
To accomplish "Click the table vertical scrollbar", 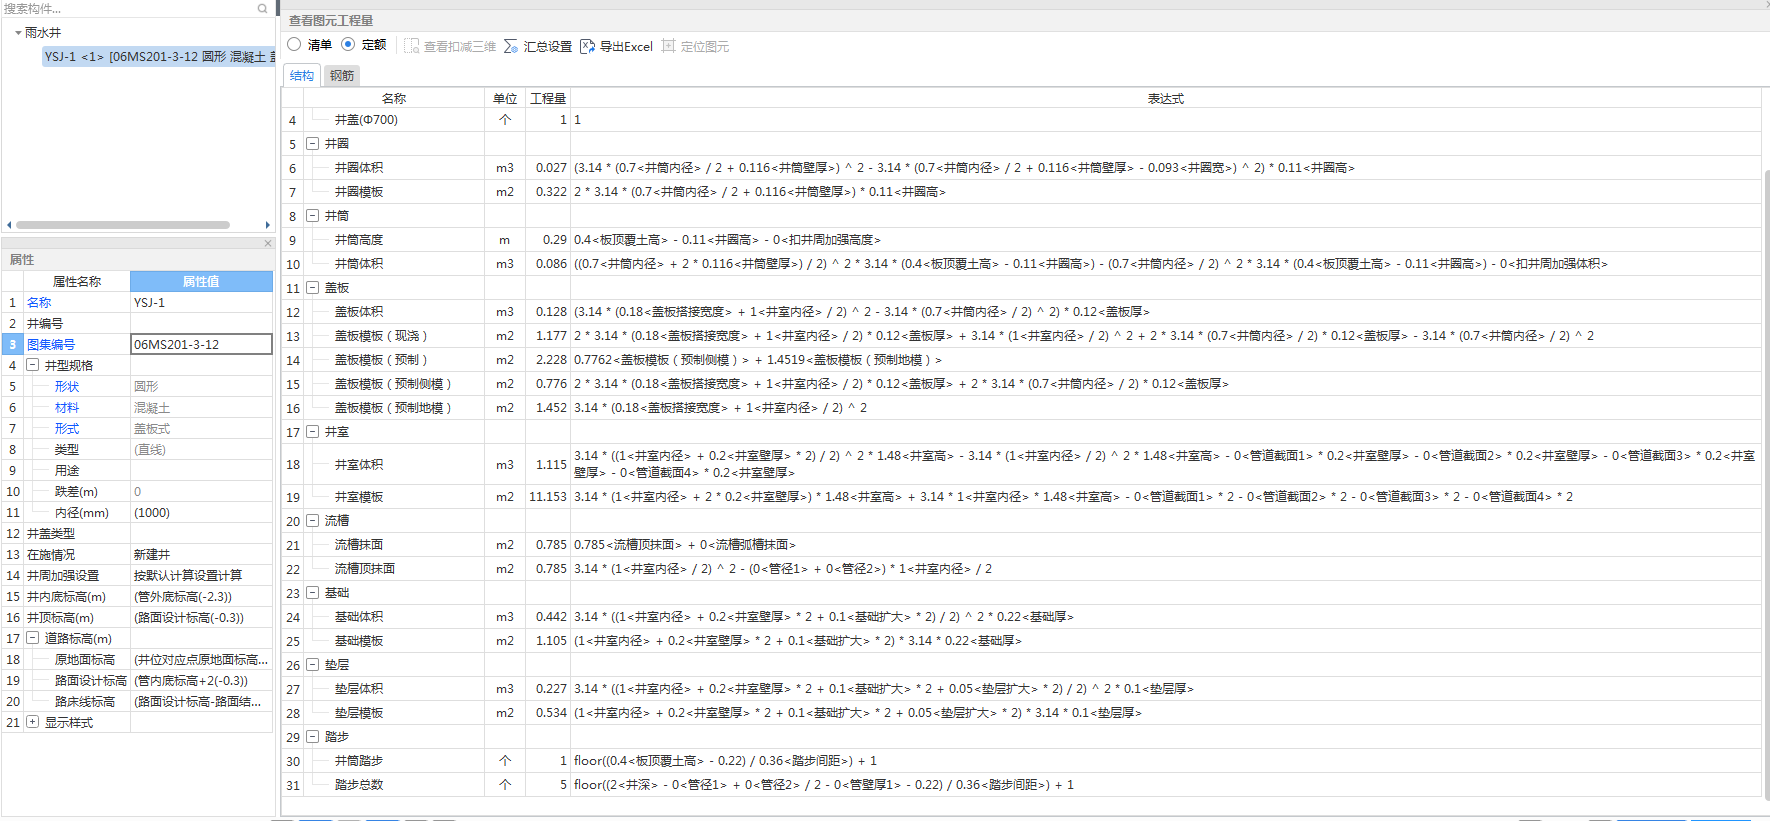I will tap(1766, 485).
